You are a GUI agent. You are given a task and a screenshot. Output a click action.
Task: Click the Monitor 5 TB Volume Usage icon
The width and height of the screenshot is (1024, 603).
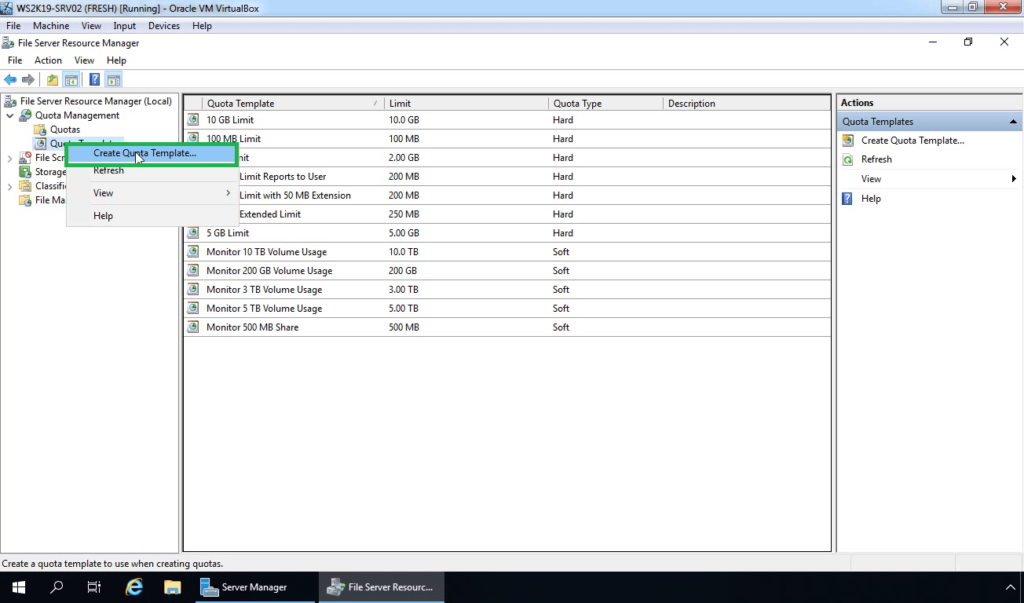193,308
